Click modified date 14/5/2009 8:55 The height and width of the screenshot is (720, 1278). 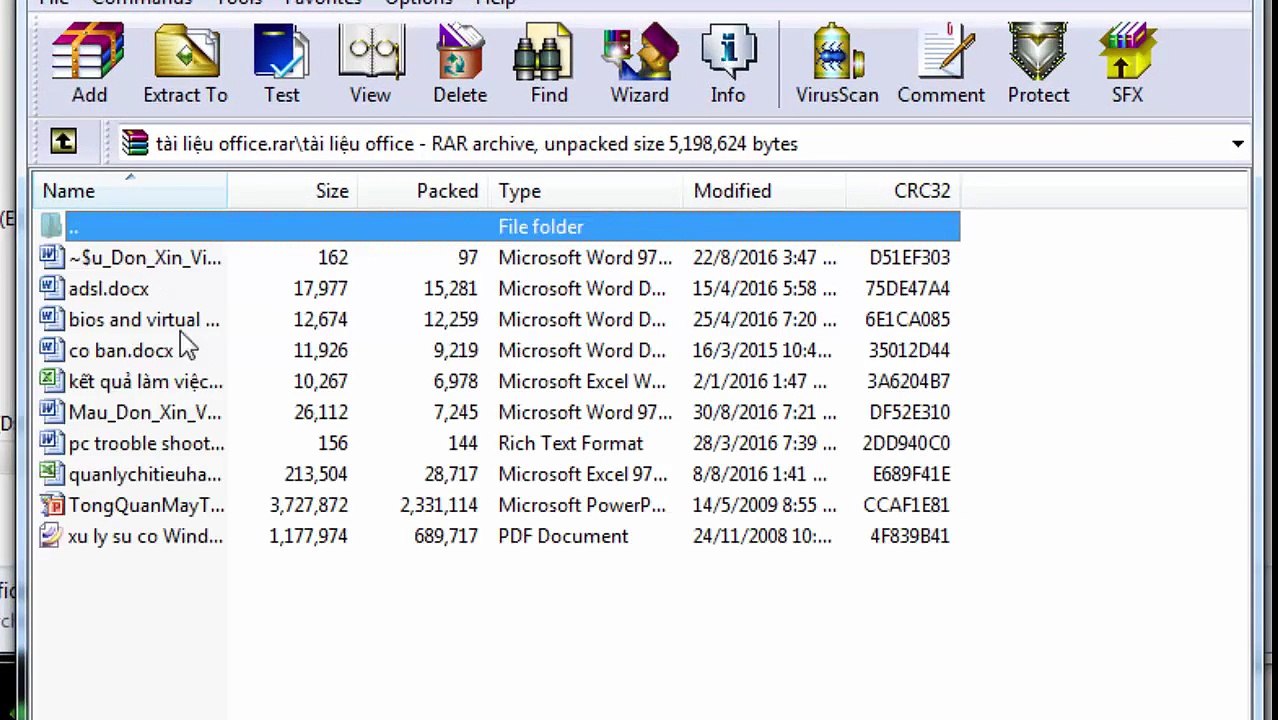(x=765, y=506)
